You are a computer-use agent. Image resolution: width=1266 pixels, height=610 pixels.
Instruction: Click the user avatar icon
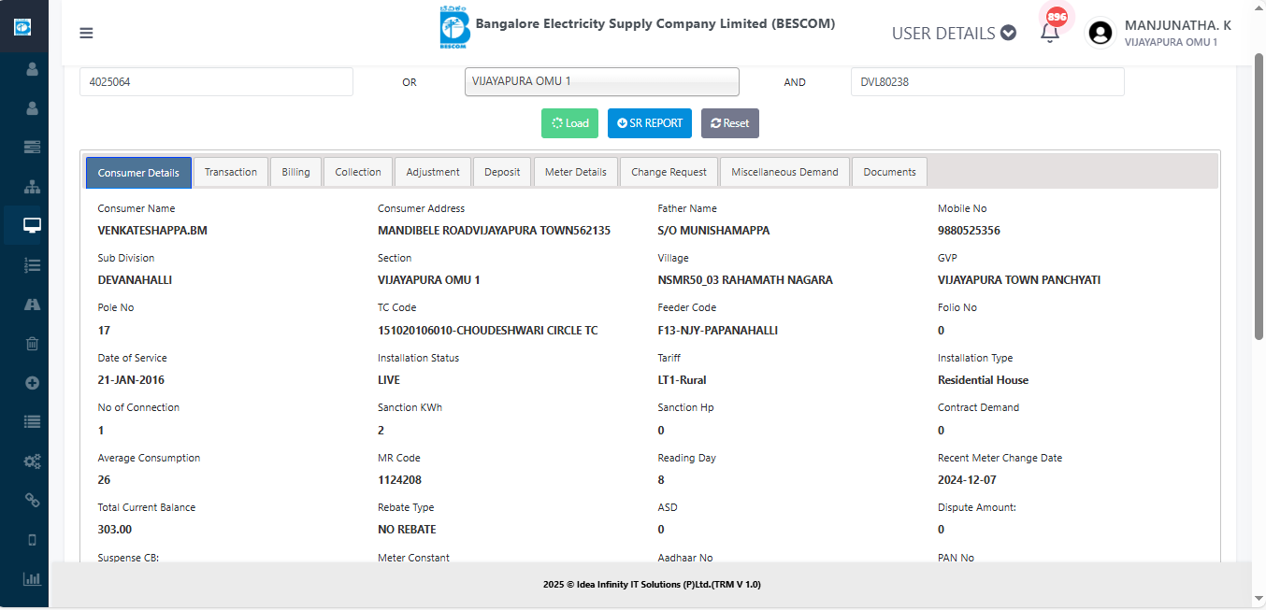click(x=1100, y=33)
